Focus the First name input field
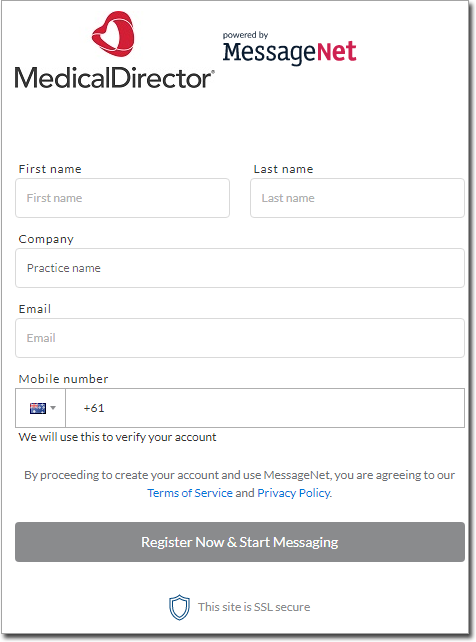The width and height of the screenshot is (476, 642). coord(122,198)
